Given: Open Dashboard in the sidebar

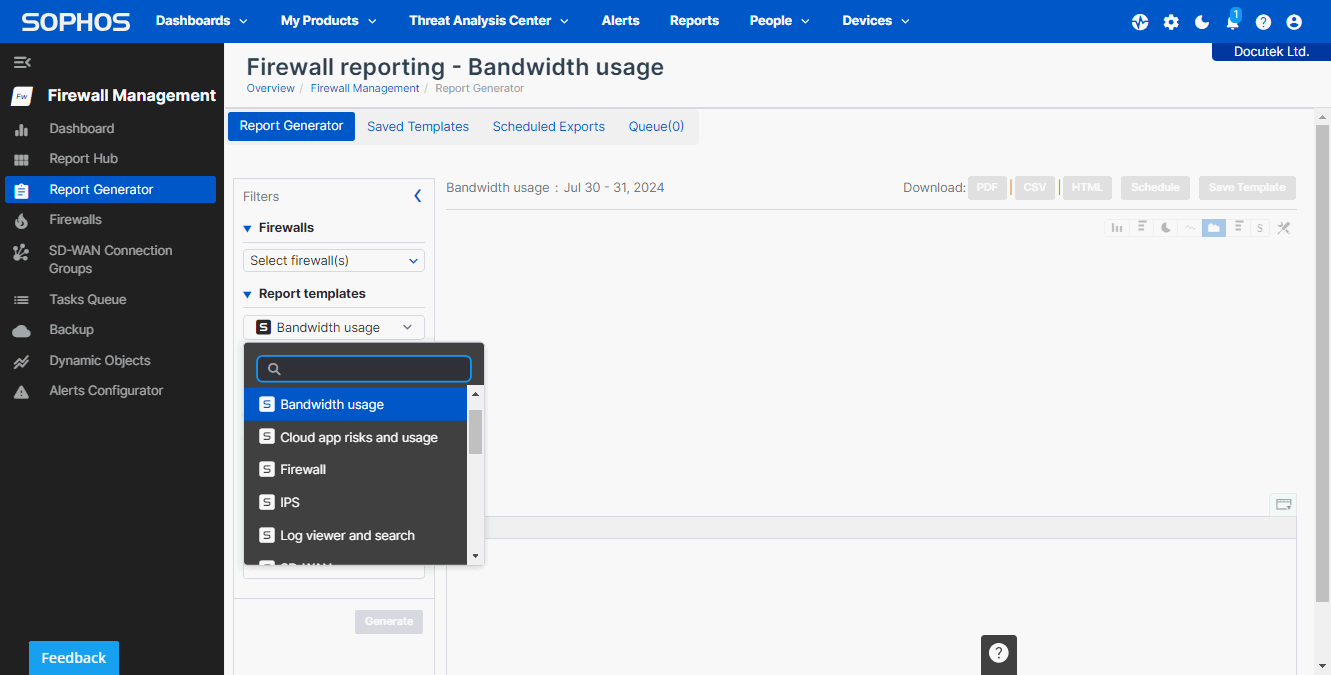Looking at the screenshot, I should (110, 128).
